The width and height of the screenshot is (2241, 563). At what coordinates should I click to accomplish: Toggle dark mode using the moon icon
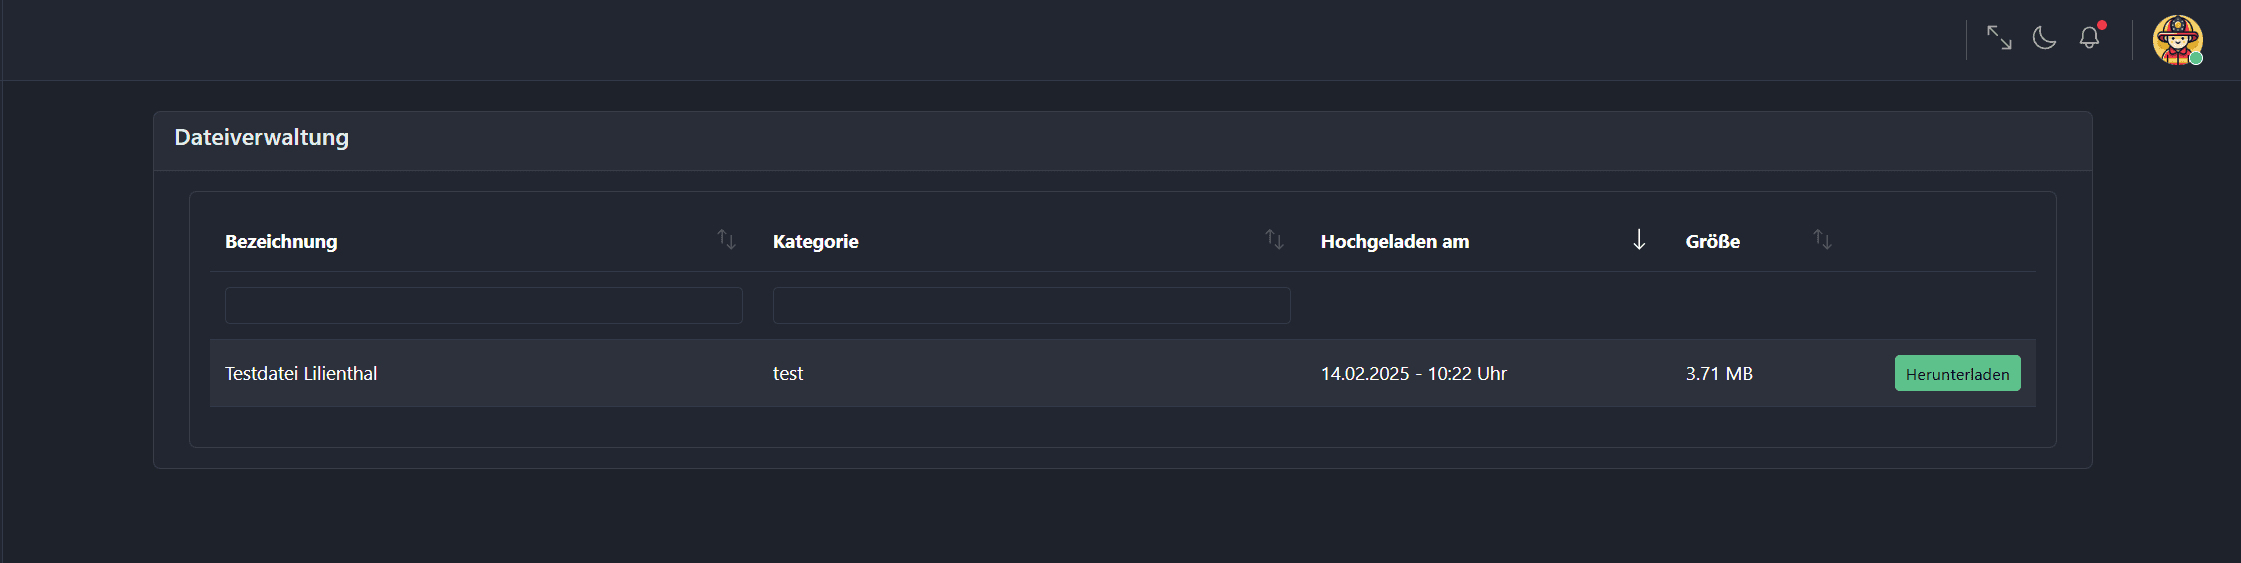point(2044,38)
